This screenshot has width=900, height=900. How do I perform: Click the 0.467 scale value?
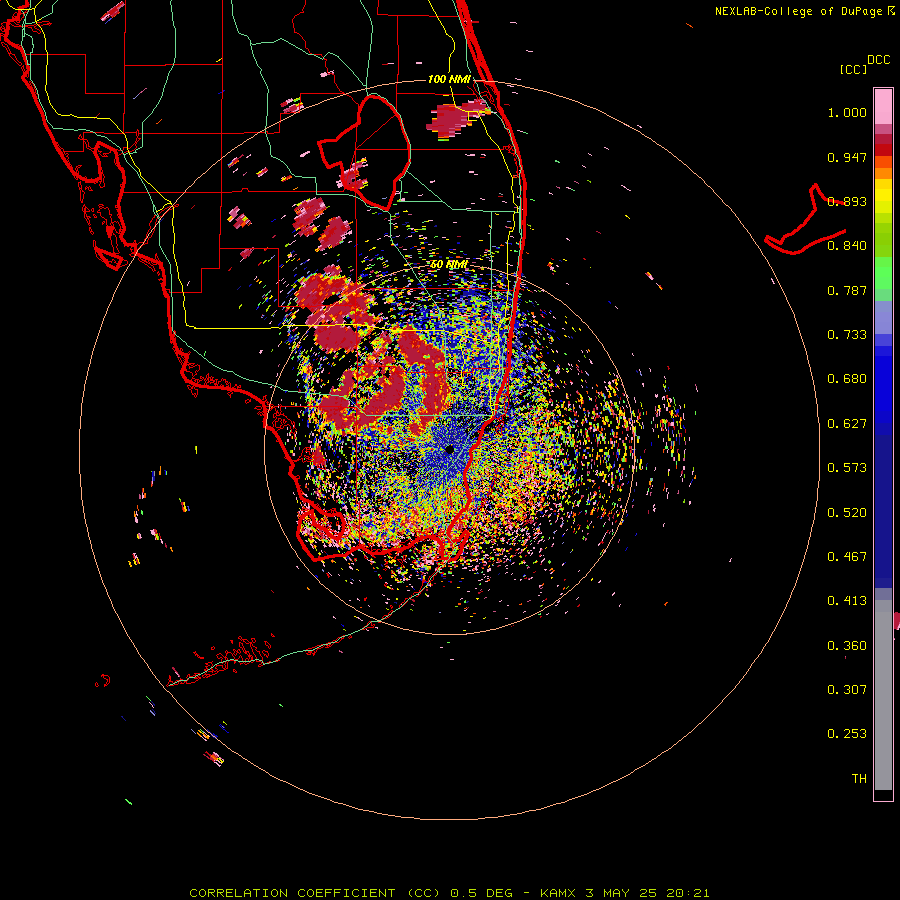pyautogui.click(x=847, y=557)
